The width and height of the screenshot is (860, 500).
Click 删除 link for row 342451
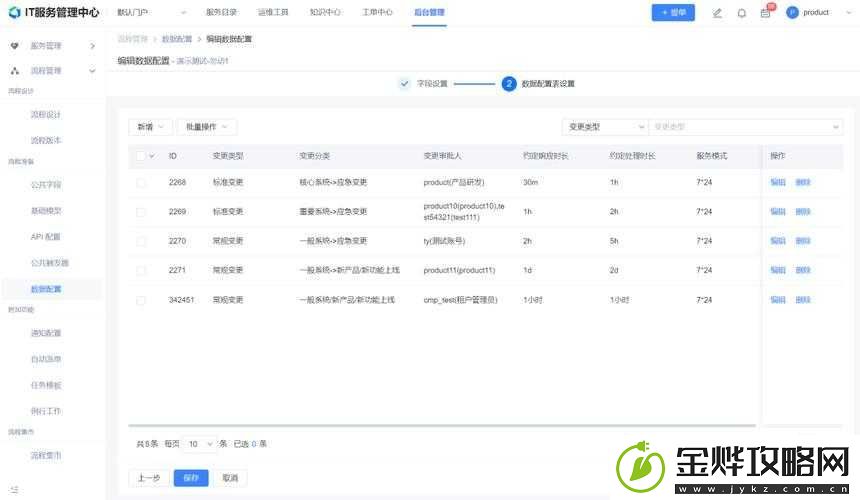[x=803, y=300]
